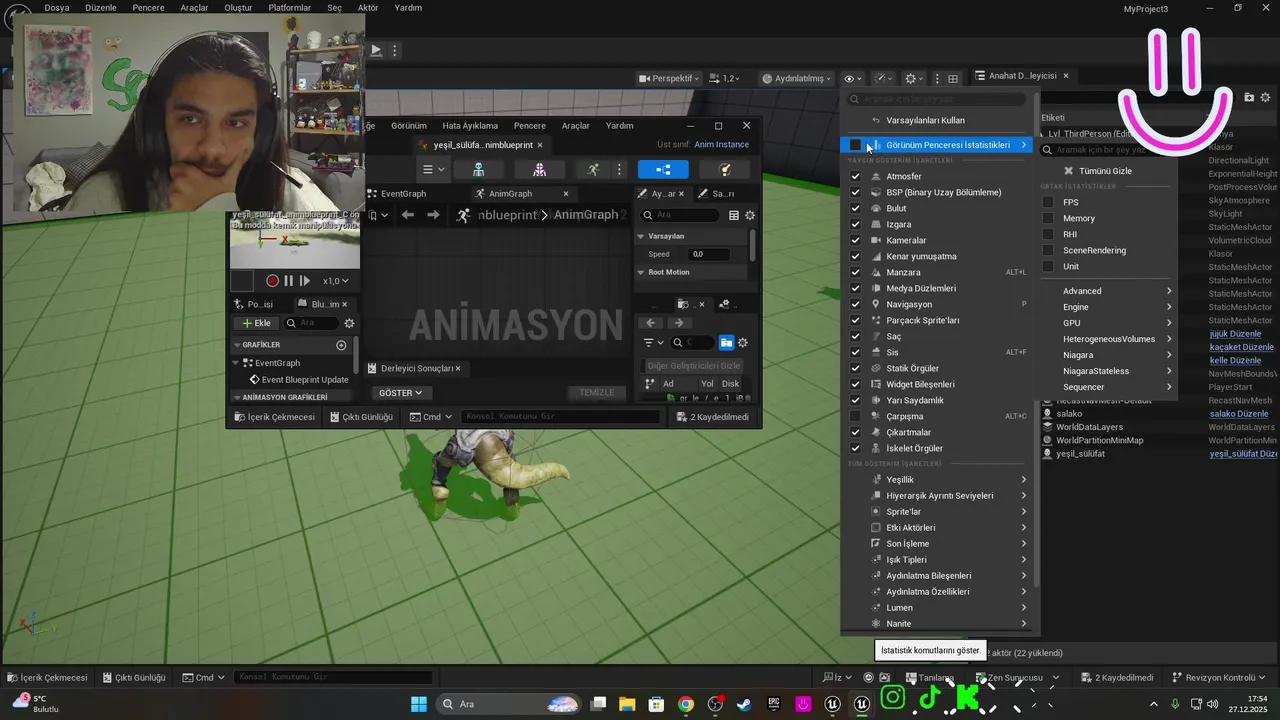This screenshot has width=1280, height=720.
Task: Open the Steam icon in the taskbar
Action: [x=743, y=704]
